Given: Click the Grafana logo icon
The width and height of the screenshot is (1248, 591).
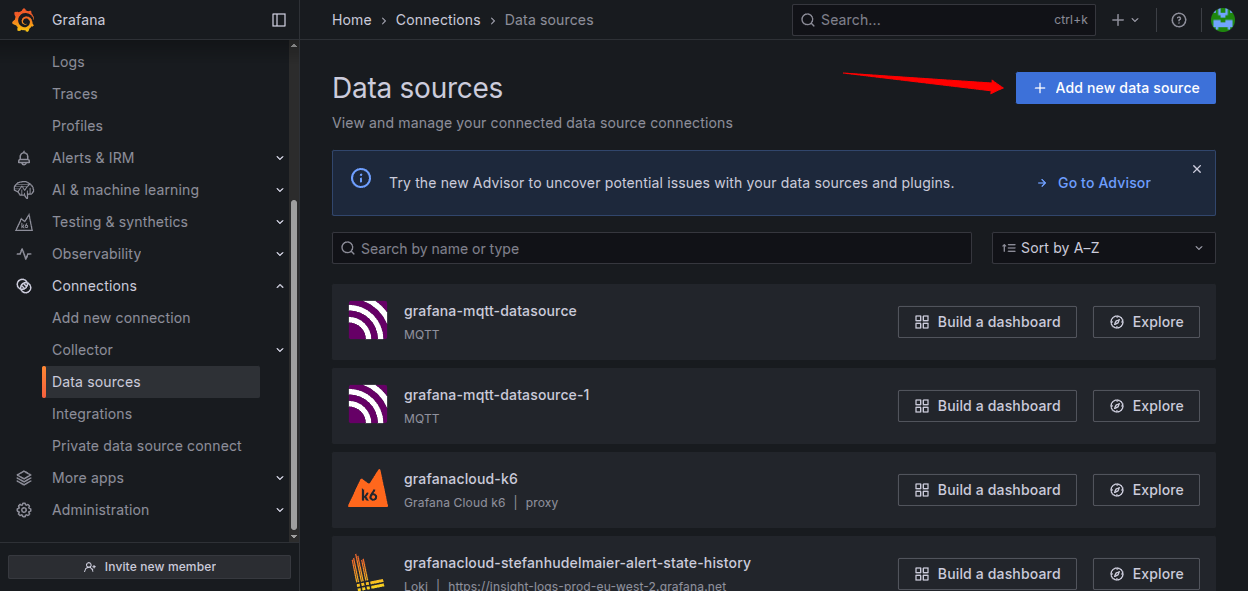Looking at the screenshot, I should click(23, 20).
